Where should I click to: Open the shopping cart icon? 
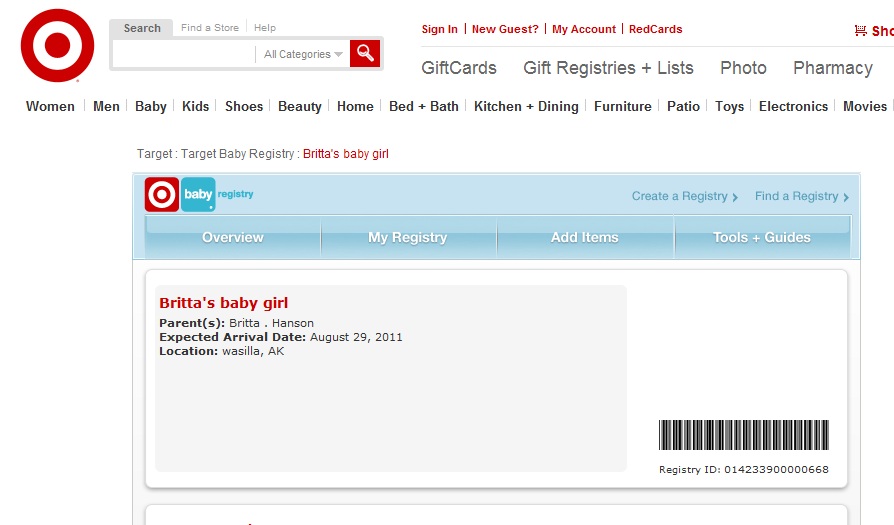(860, 31)
